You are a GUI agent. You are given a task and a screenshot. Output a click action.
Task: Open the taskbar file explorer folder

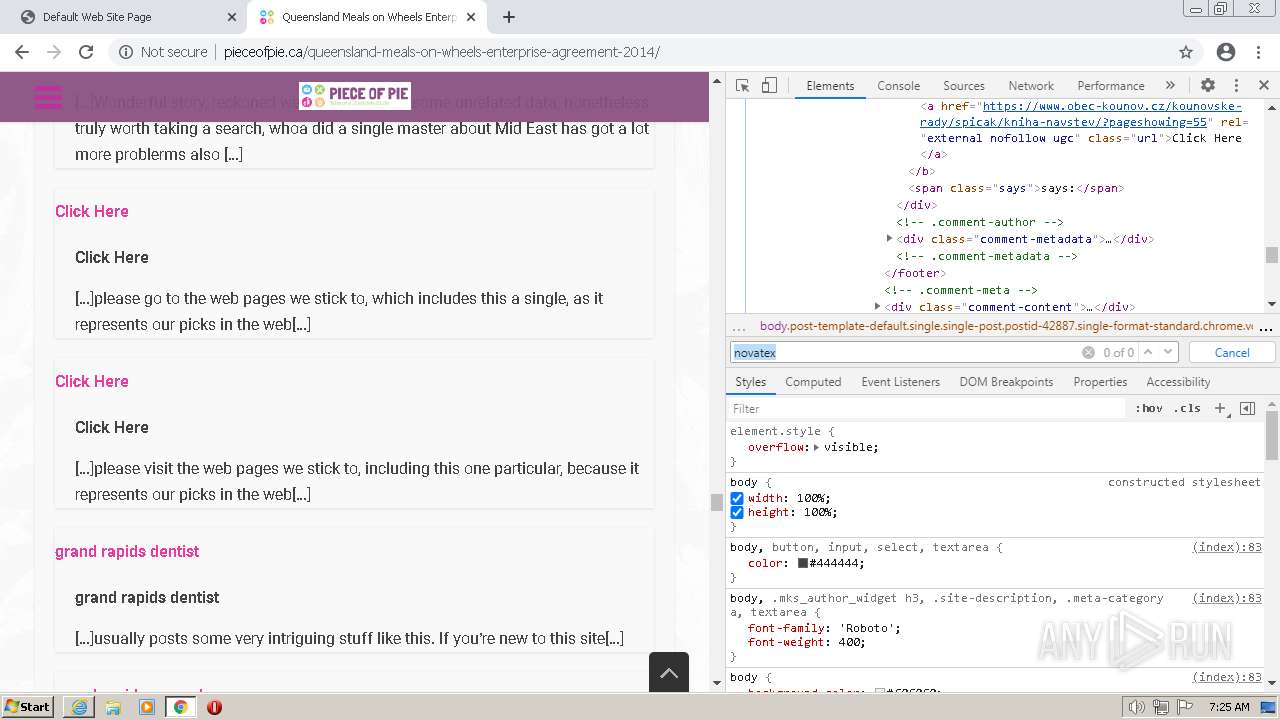point(113,707)
